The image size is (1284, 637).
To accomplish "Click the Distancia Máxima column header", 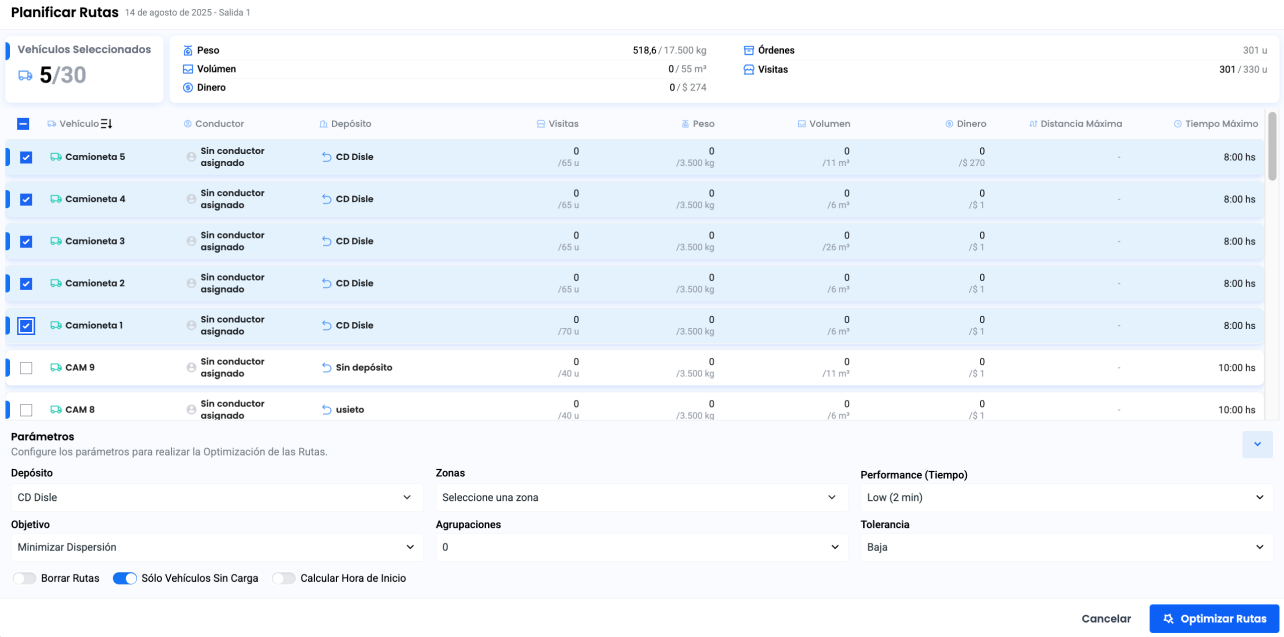I will click(1075, 124).
